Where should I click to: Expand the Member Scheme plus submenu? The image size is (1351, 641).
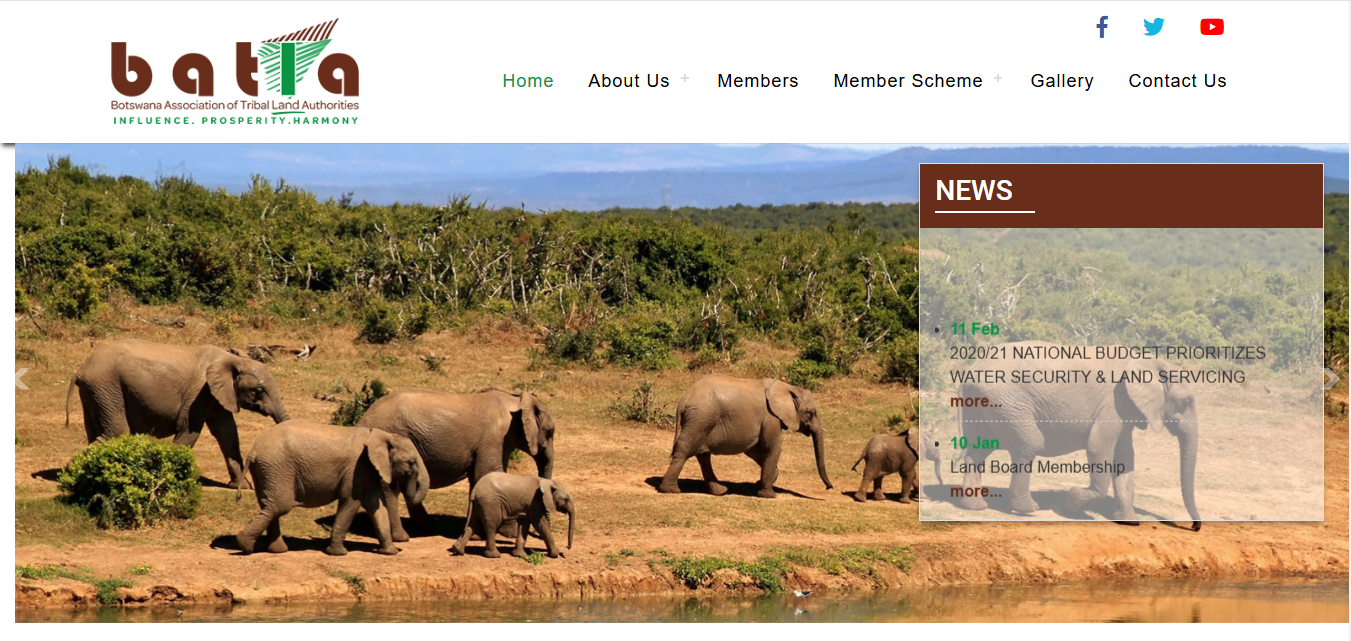(998, 78)
